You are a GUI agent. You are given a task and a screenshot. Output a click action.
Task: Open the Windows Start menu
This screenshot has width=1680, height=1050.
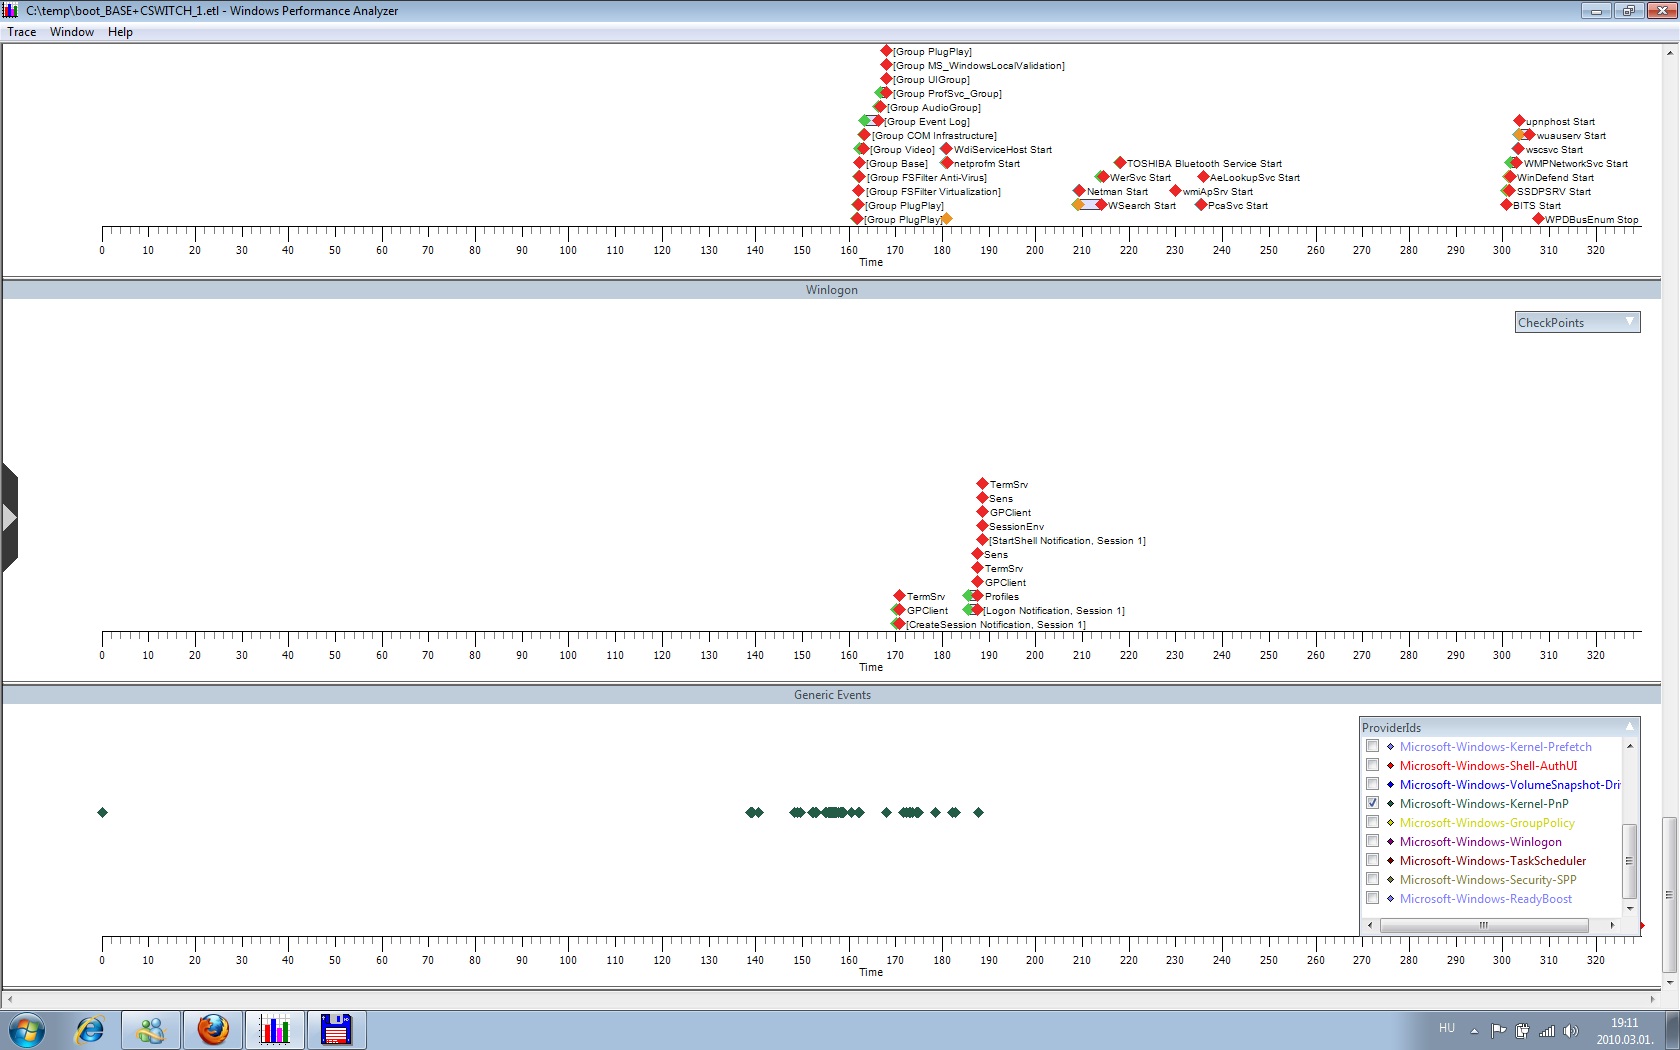point(27,1029)
